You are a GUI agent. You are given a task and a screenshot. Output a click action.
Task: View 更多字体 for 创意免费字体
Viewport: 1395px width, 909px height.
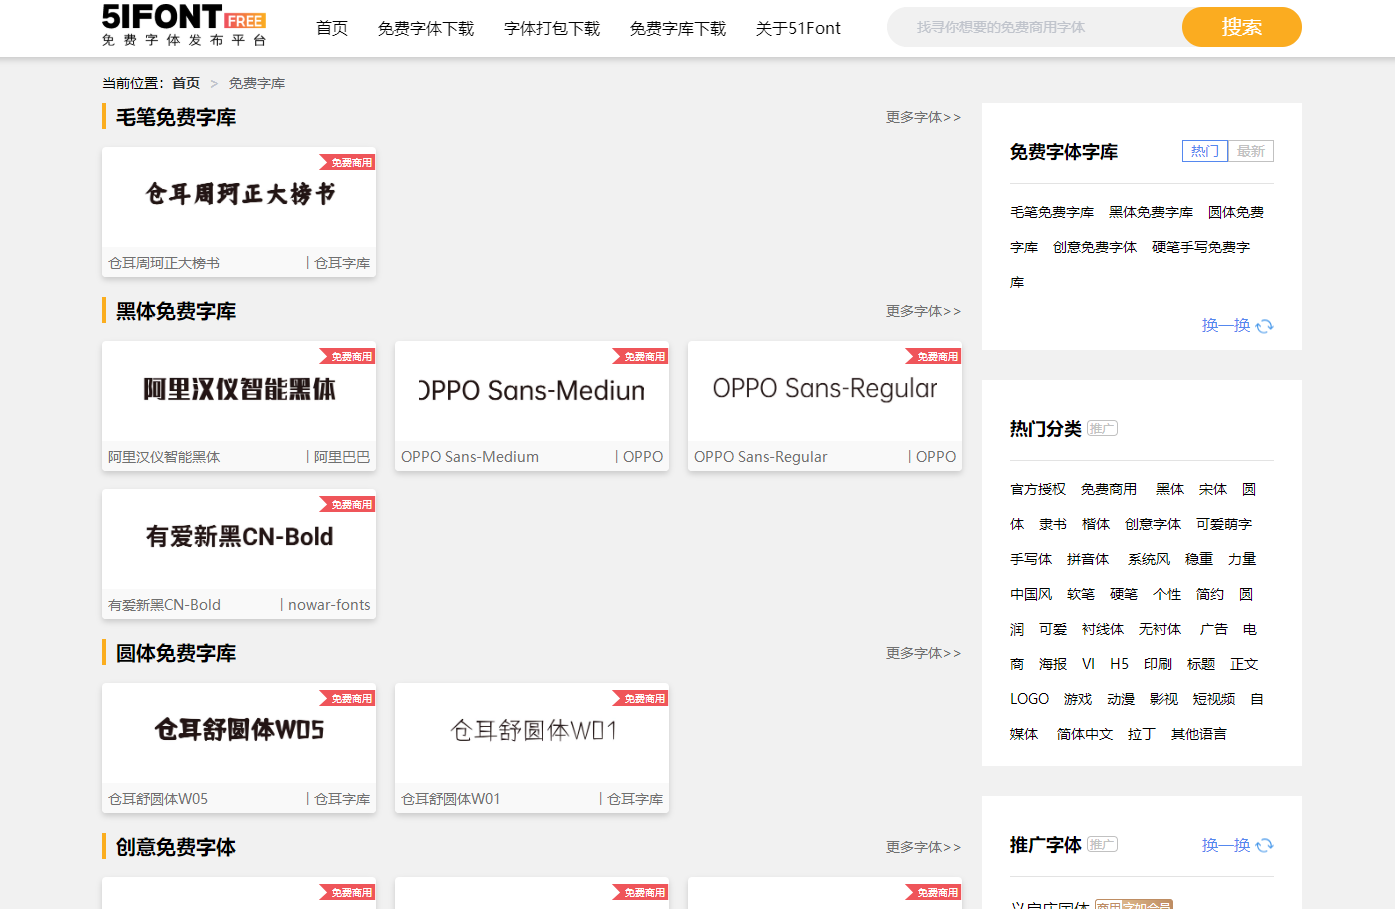point(923,847)
